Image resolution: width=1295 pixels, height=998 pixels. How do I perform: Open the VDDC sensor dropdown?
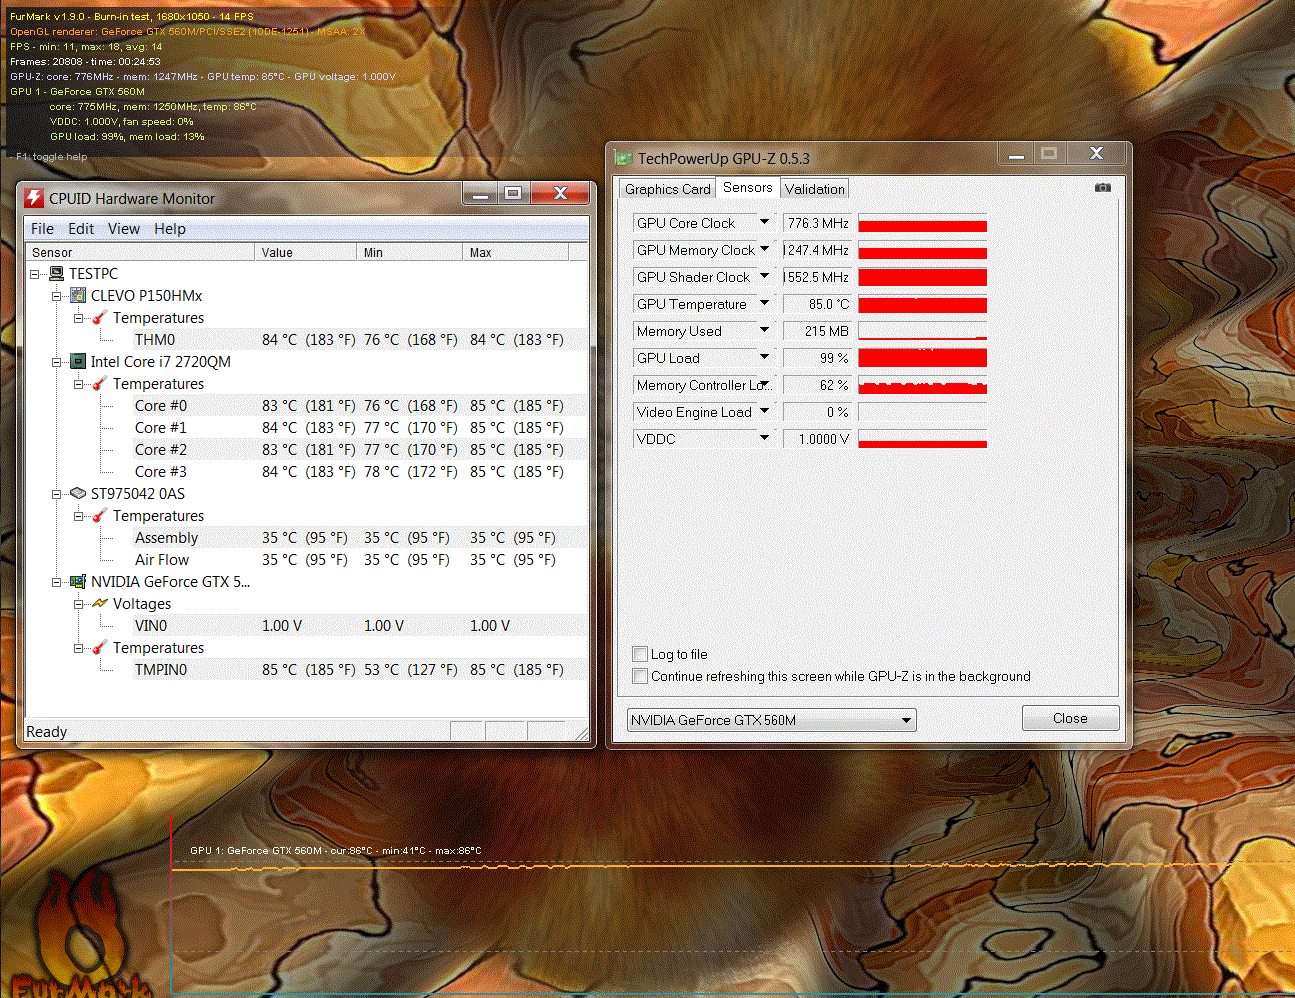764,438
